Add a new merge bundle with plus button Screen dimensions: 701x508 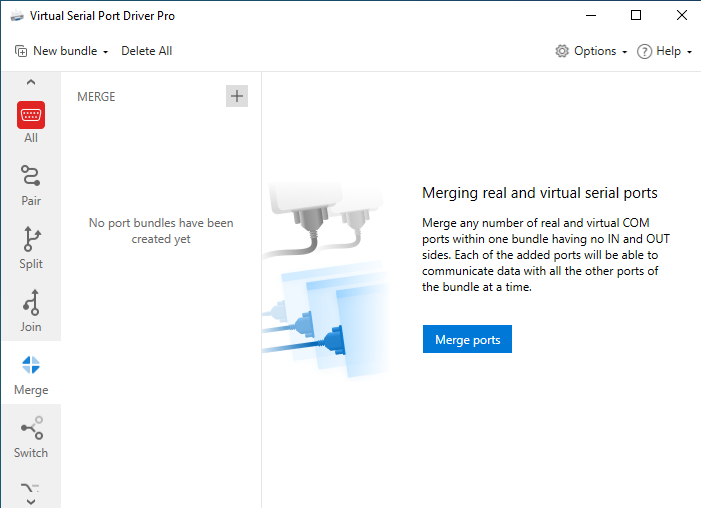coord(237,96)
